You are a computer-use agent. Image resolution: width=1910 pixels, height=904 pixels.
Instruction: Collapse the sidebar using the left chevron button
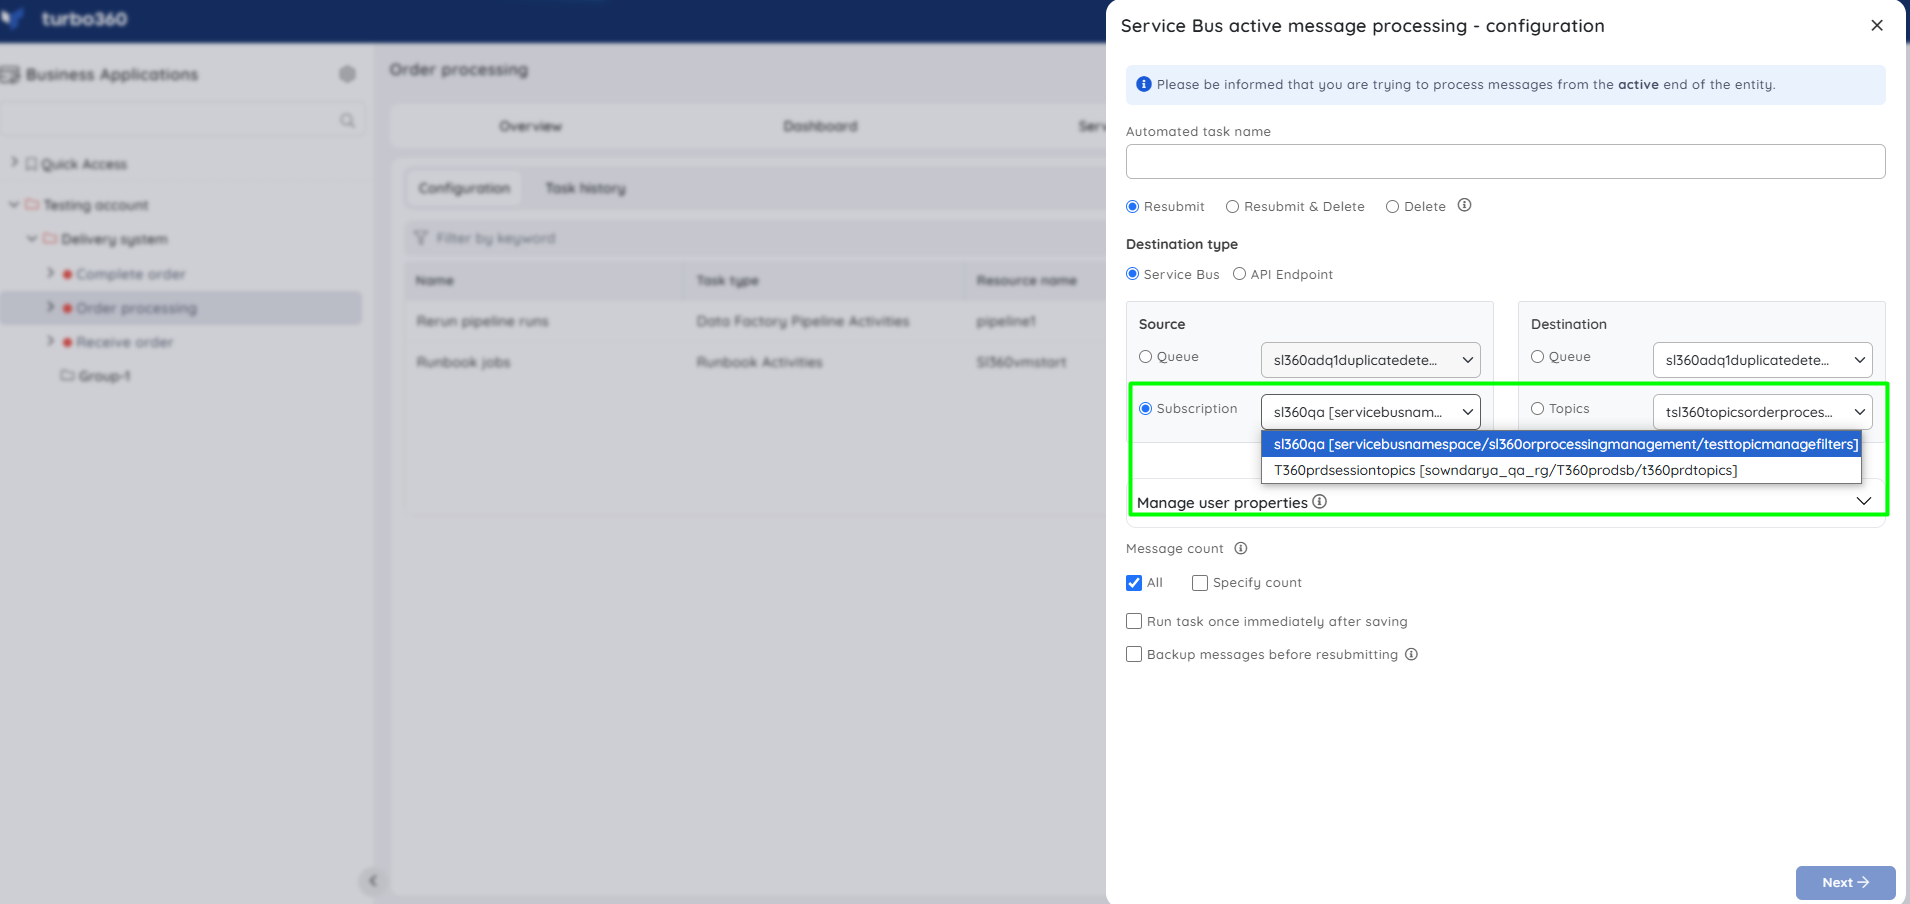click(372, 881)
